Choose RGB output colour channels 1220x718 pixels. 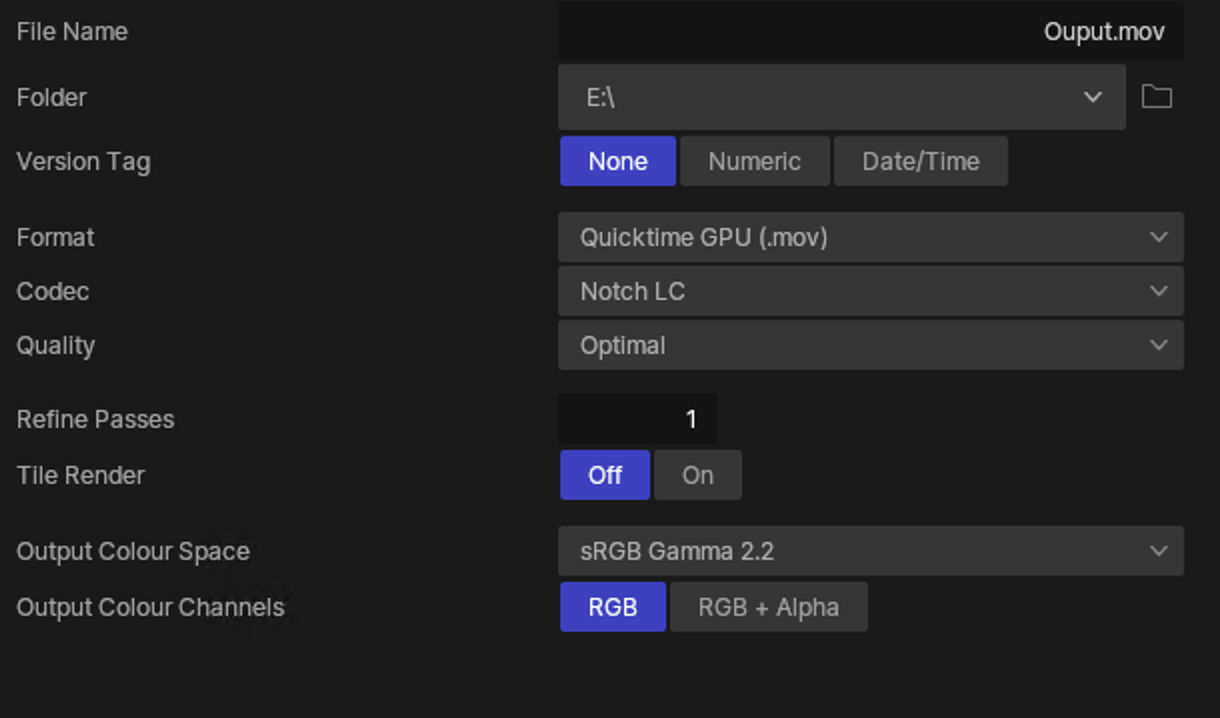pyautogui.click(x=612, y=608)
